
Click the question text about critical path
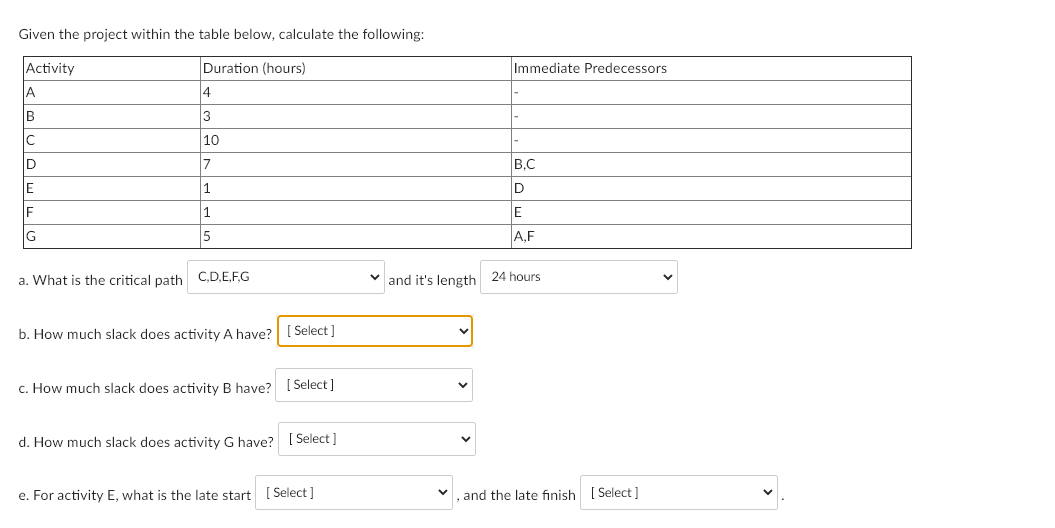[x=101, y=281]
